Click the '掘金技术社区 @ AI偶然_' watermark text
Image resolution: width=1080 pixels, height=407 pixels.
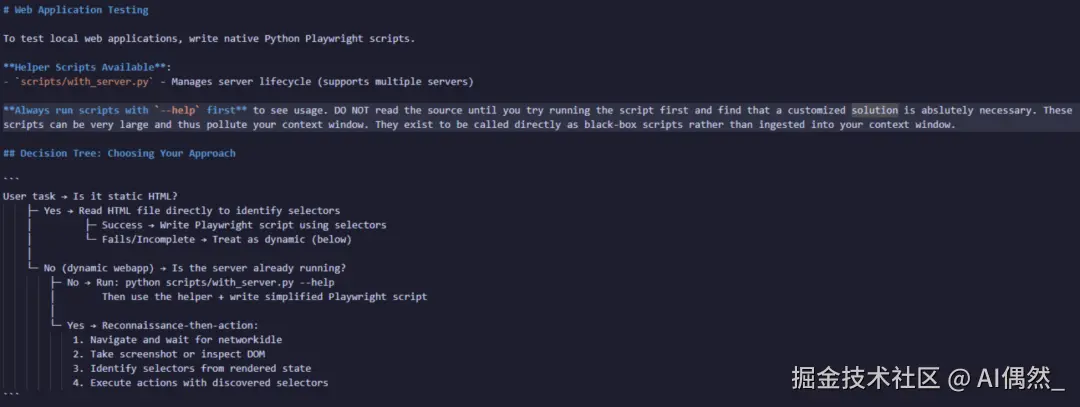coord(928,378)
